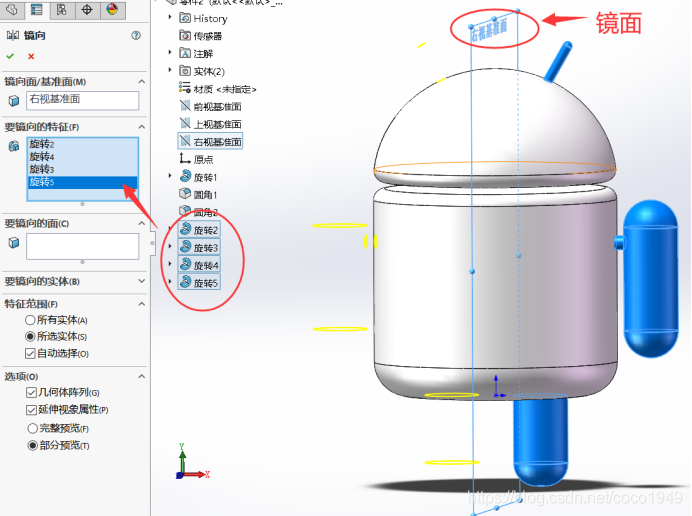
Task: Expand the 要镜向的实体 section
Action: (142, 281)
